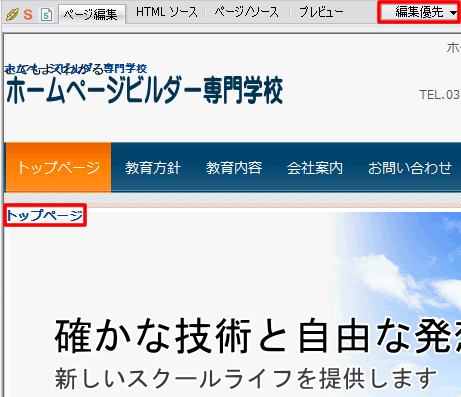The image size is (461, 397).
Task: Click the 編集優先 dropdown arrow
Action: (x=453, y=13)
